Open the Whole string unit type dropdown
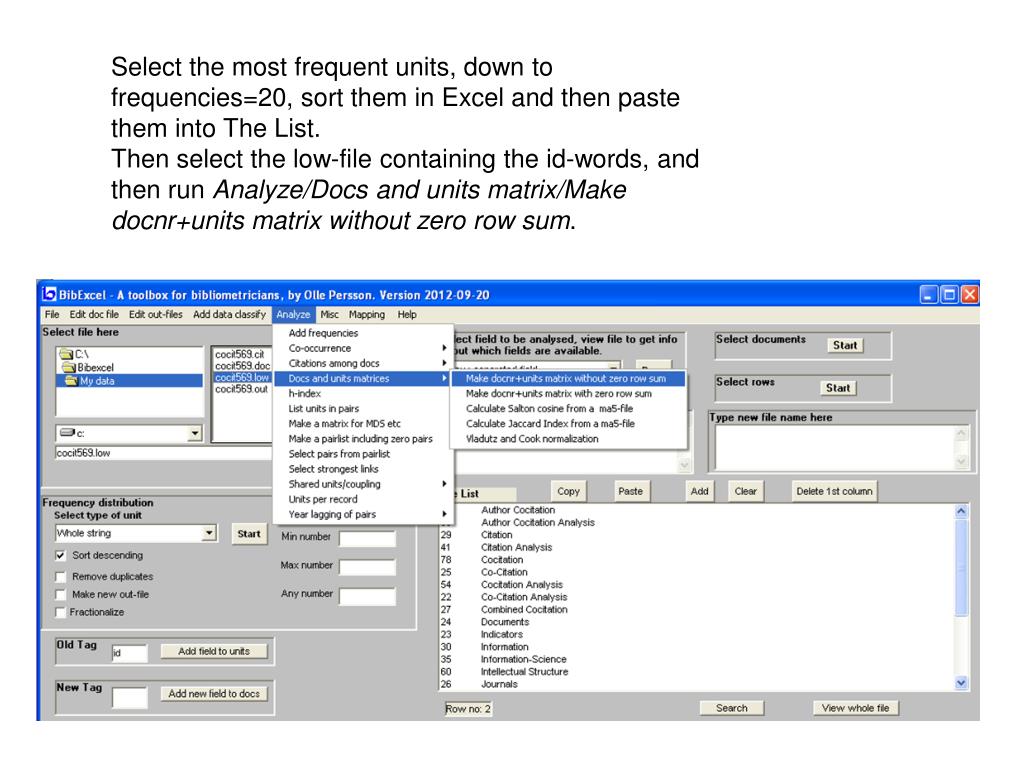This screenshot has height=768, width=1024. point(209,533)
